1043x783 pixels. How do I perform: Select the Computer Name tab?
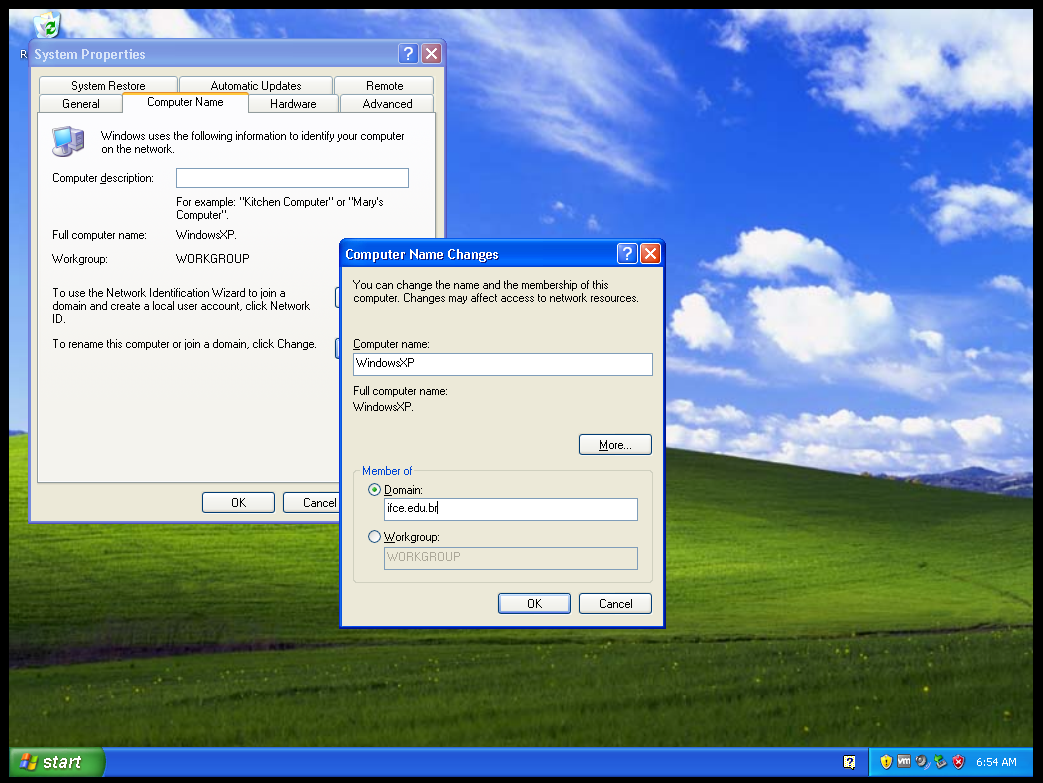coord(186,102)
